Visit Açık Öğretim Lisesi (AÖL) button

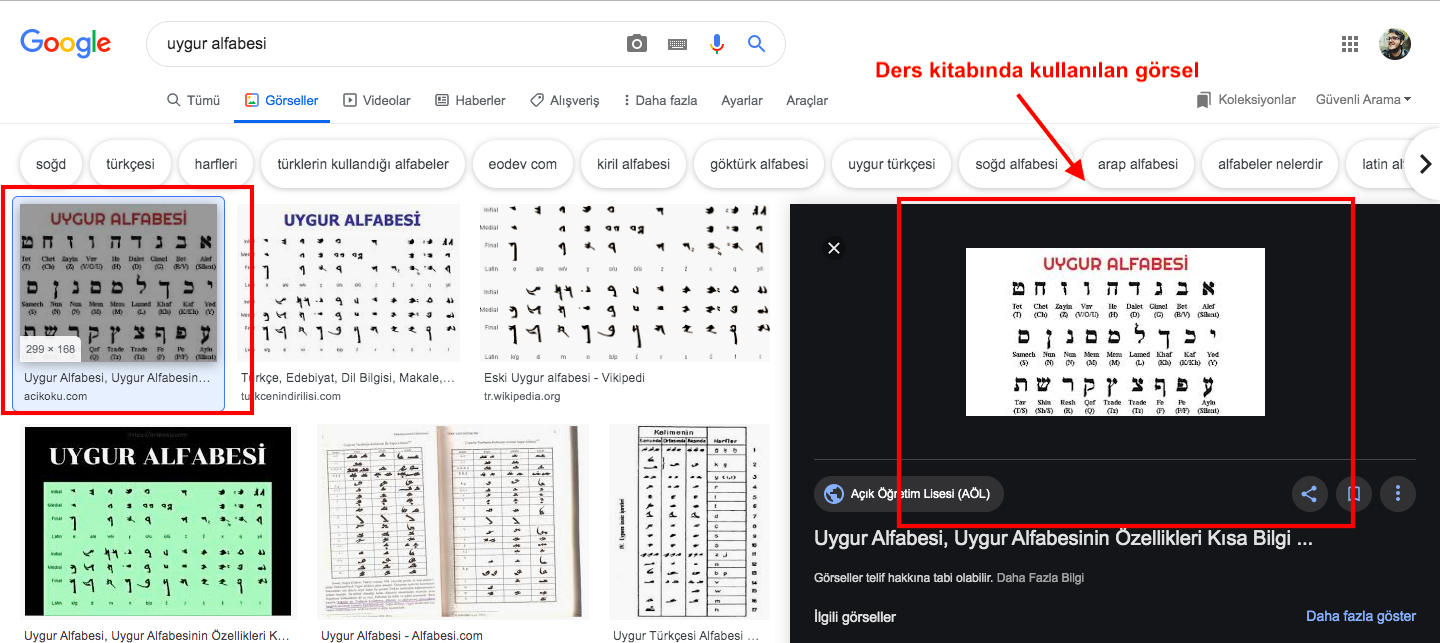(x=909, y=494)
